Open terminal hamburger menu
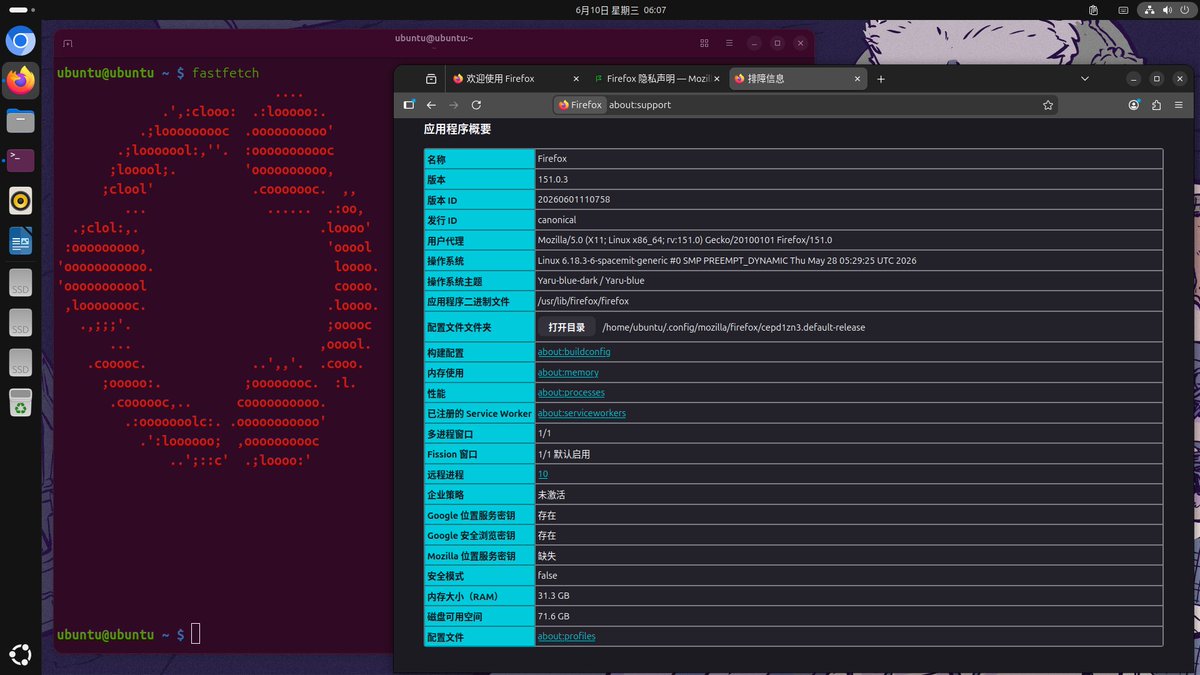Image resolution: width=1200 pixels, height=675 pixels. [729, 43]
